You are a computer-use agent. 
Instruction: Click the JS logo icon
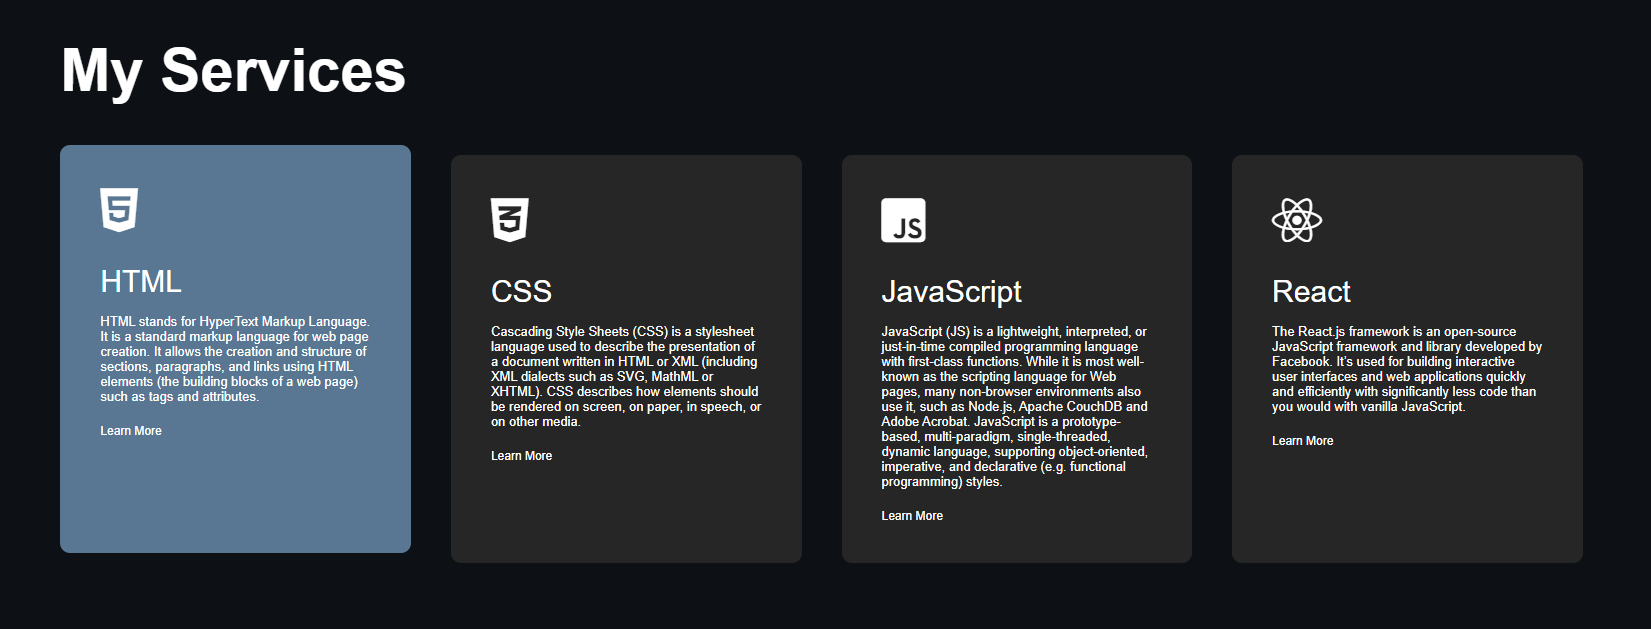(903, 220)
